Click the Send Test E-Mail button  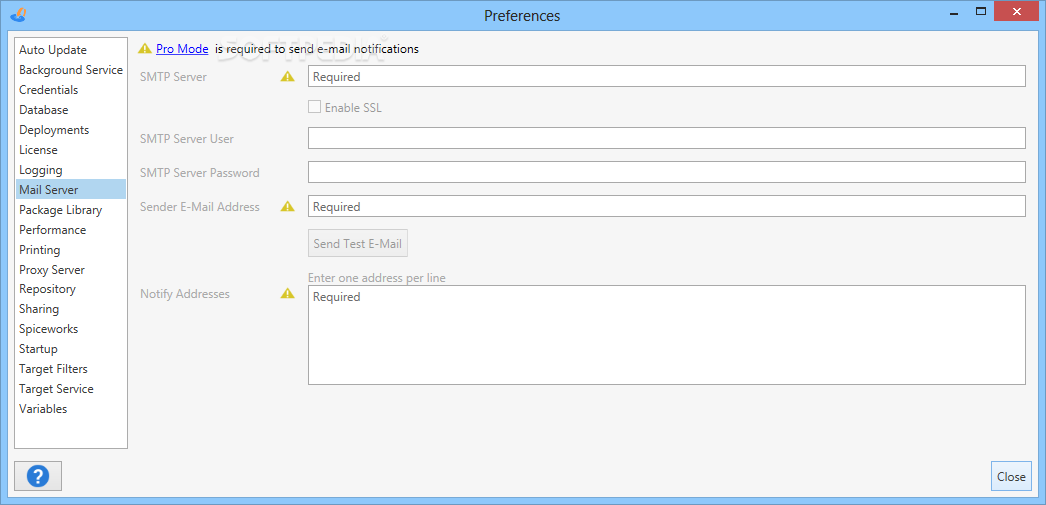pyautogui.click(x=358, y=243)
